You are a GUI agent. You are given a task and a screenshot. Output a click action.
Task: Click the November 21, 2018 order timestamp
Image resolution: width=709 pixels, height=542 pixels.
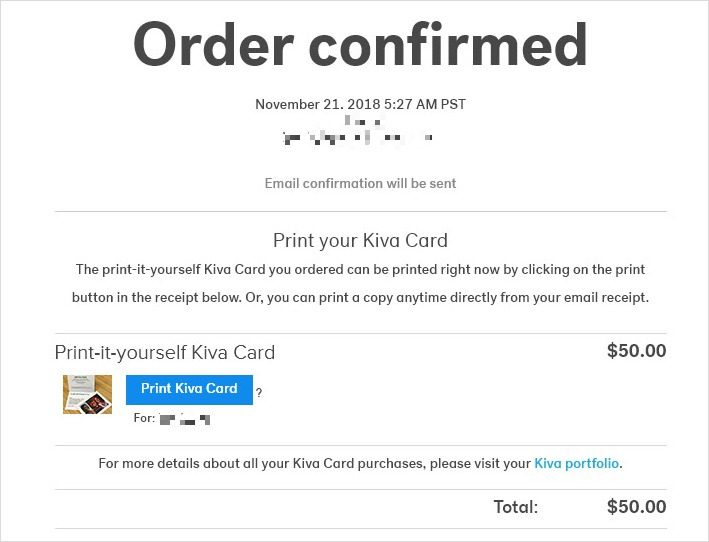[360, 104]
